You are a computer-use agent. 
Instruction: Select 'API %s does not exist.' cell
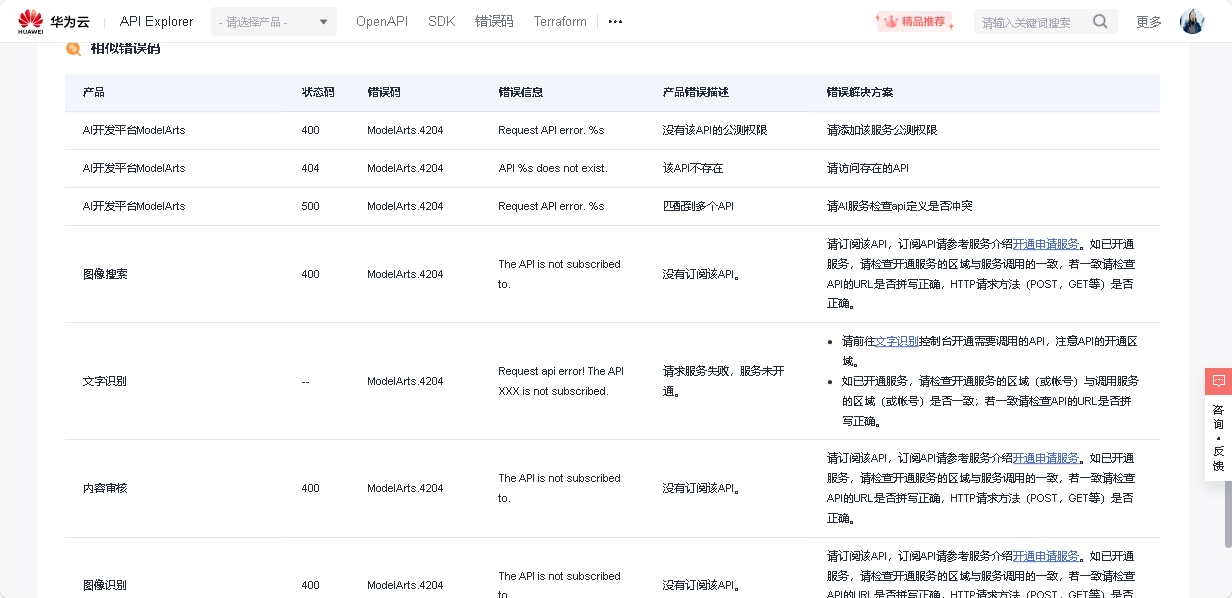tap(553, 168)
